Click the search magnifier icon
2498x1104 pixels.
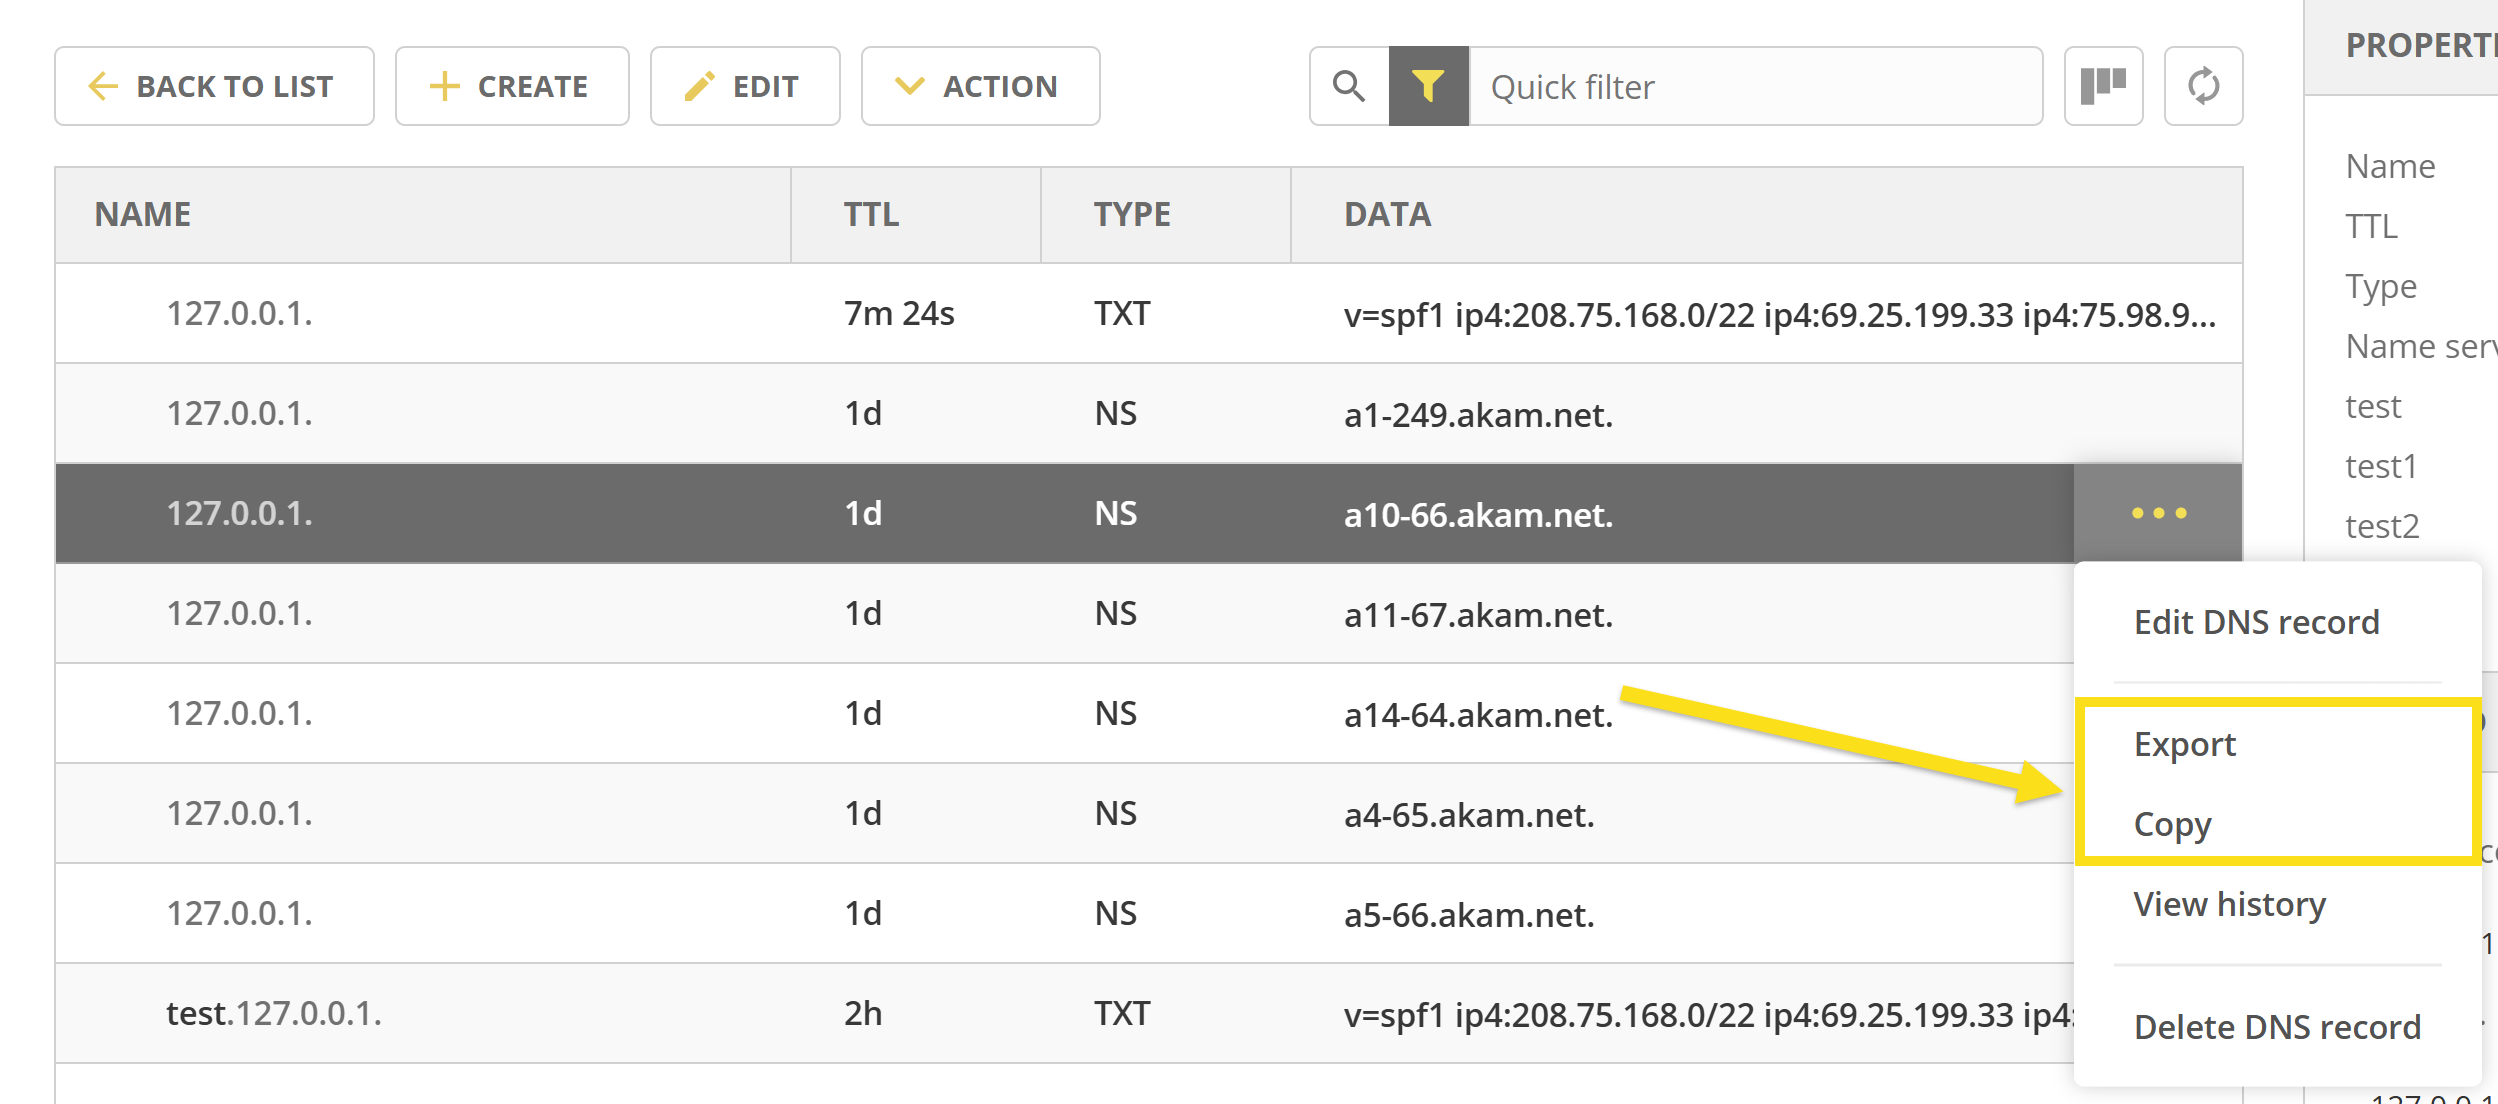(x=1349, y=86)
